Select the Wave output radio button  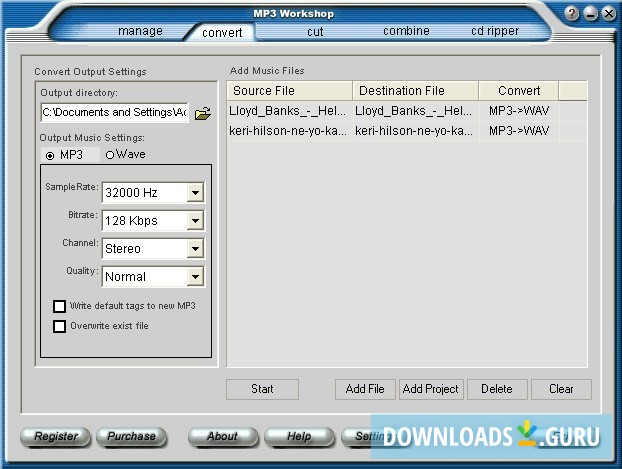[x=110, y=155]
